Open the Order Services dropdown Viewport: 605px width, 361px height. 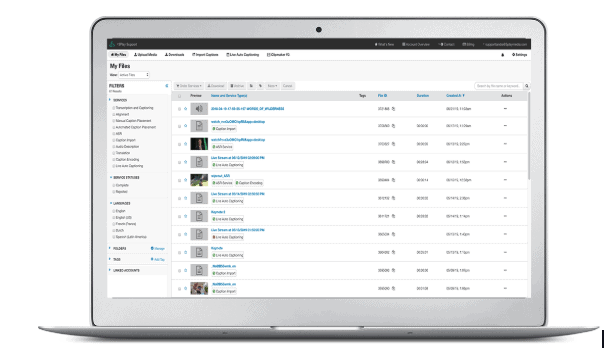pyautogui.click(x=189, y=86)
